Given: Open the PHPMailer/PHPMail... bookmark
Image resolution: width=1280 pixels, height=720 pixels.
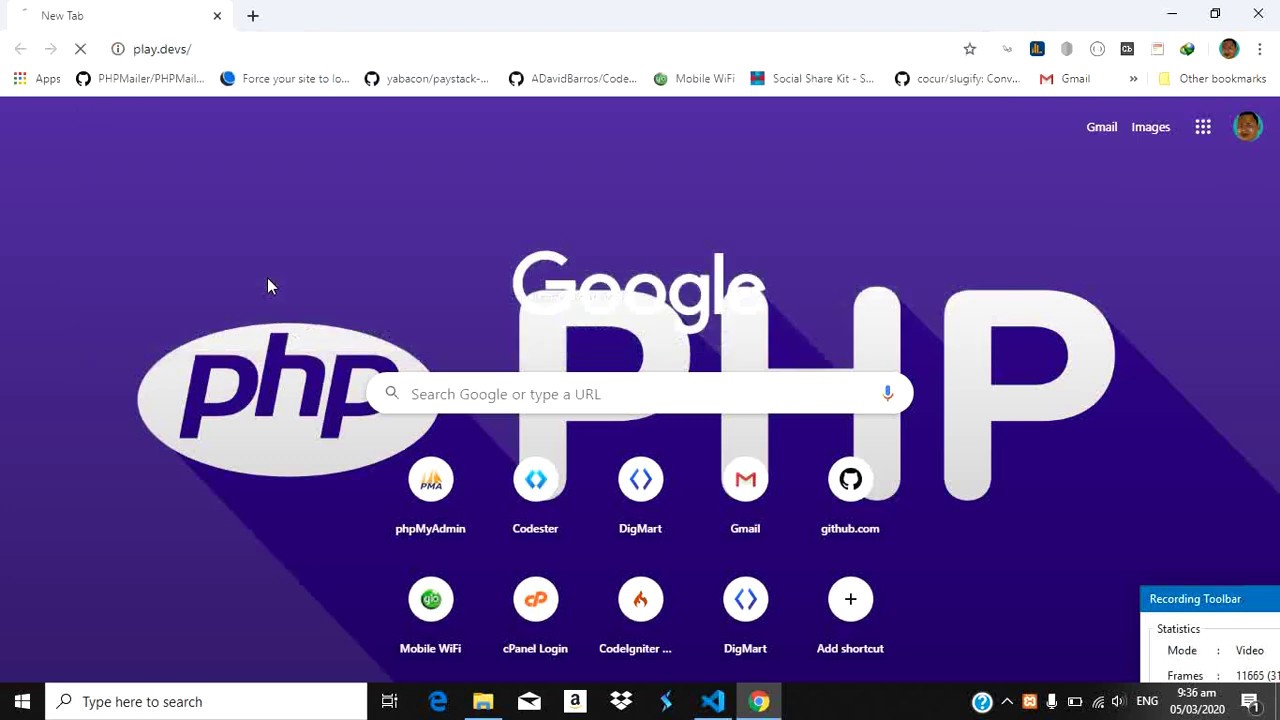Looking at the screenshot, I should (140, 79).
